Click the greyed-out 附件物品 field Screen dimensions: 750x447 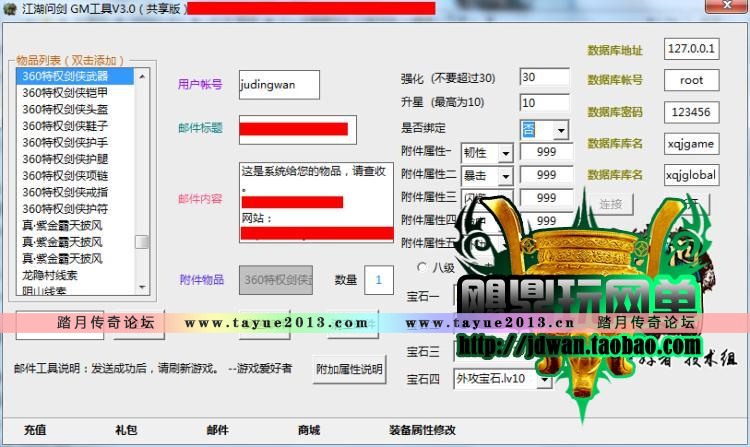click(276, 280)
